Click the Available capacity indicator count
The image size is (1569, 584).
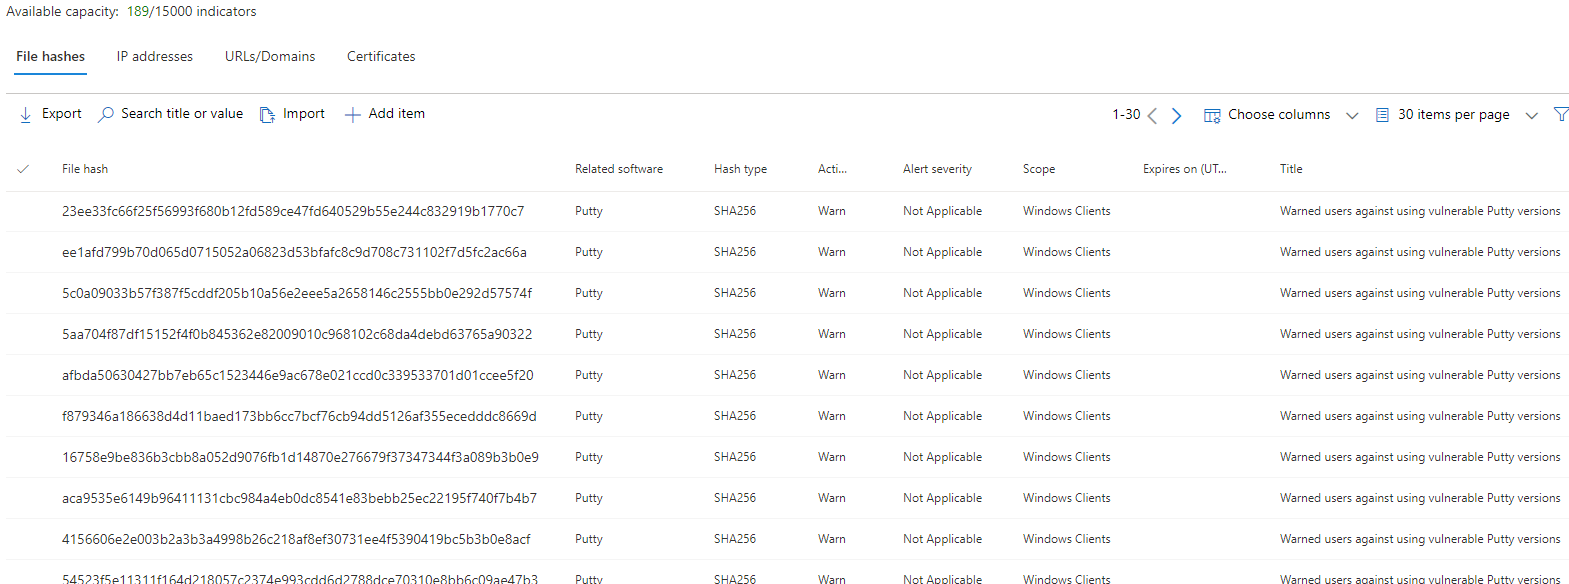(191, 12)
